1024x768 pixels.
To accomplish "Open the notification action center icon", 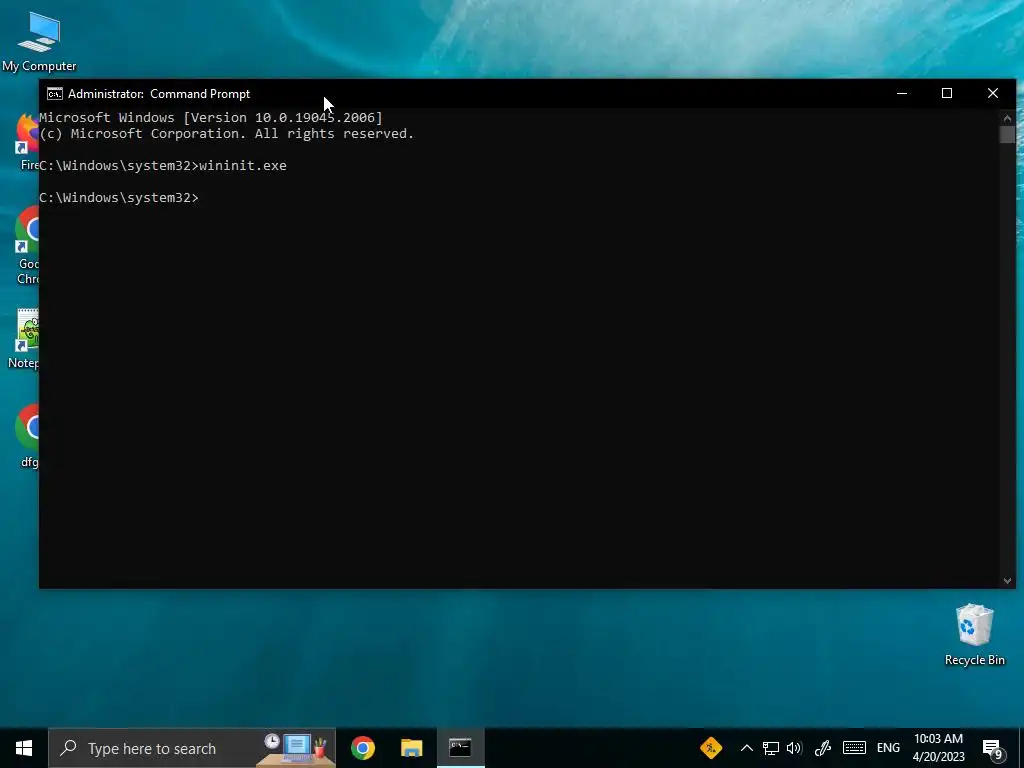I will pos(993,749).
